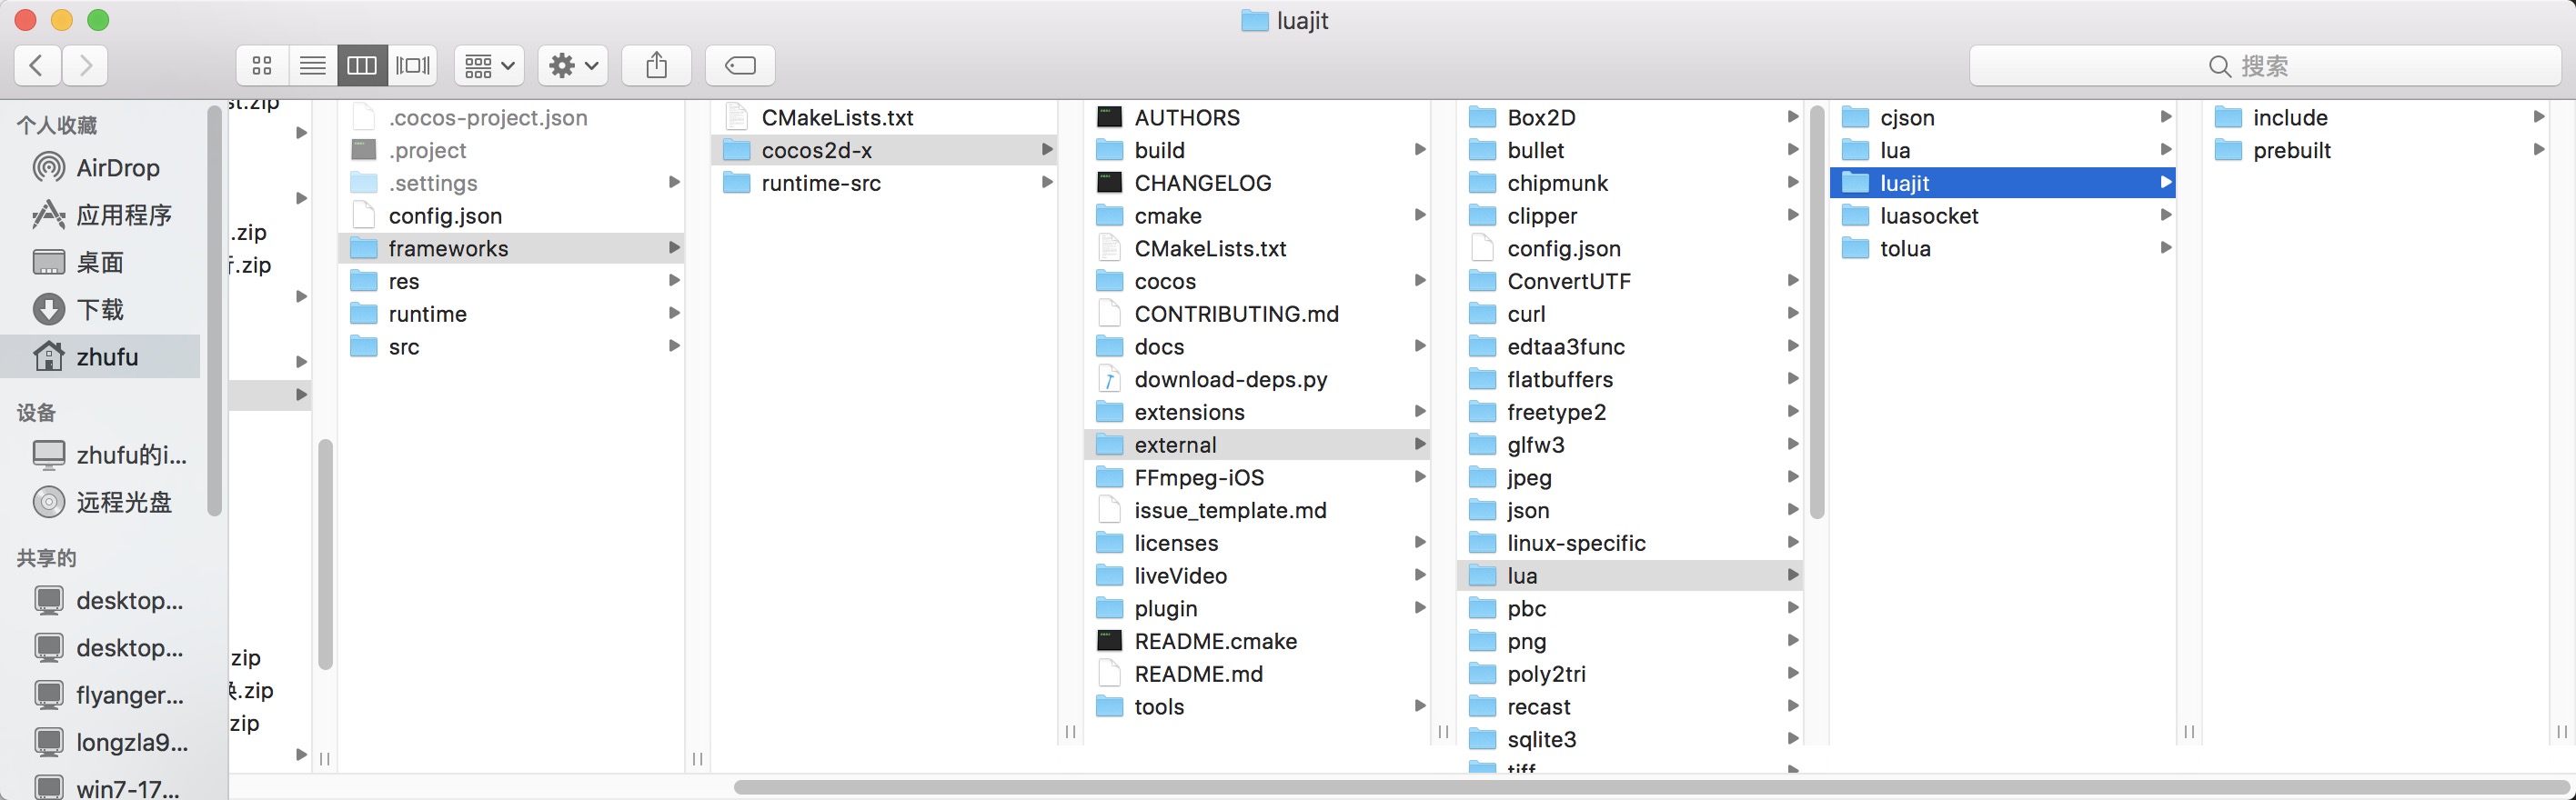The image size is (2576, 800).
Task: Switch to column view
Action: pos(362,66)
